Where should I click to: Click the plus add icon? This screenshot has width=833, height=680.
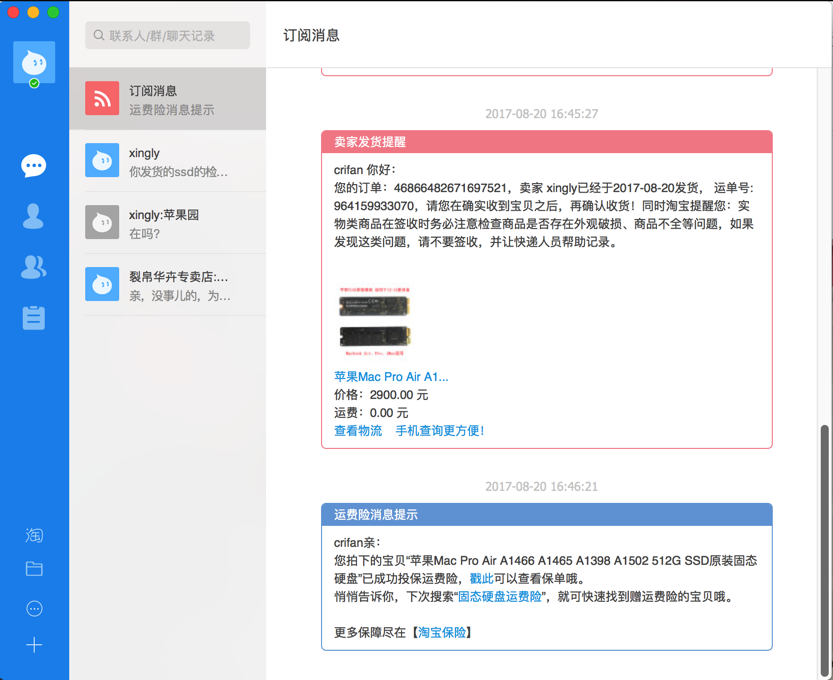coord(34,645)
